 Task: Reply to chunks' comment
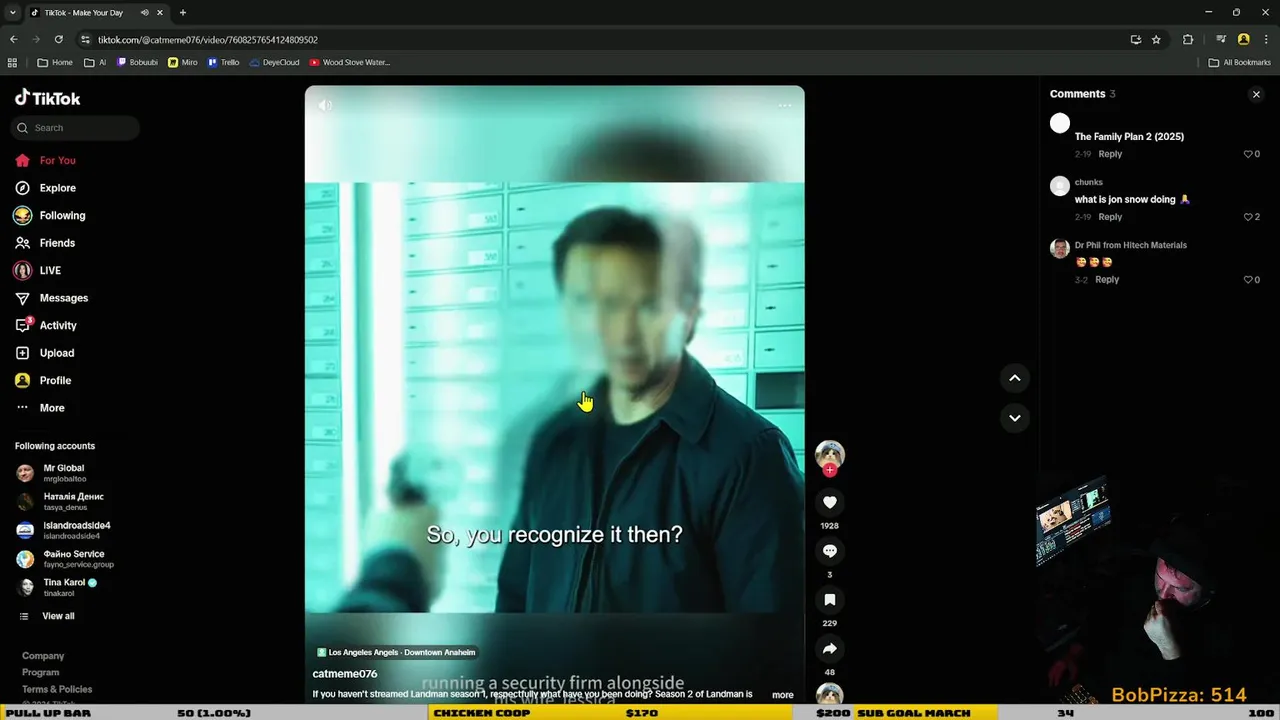pos(1110,217)
